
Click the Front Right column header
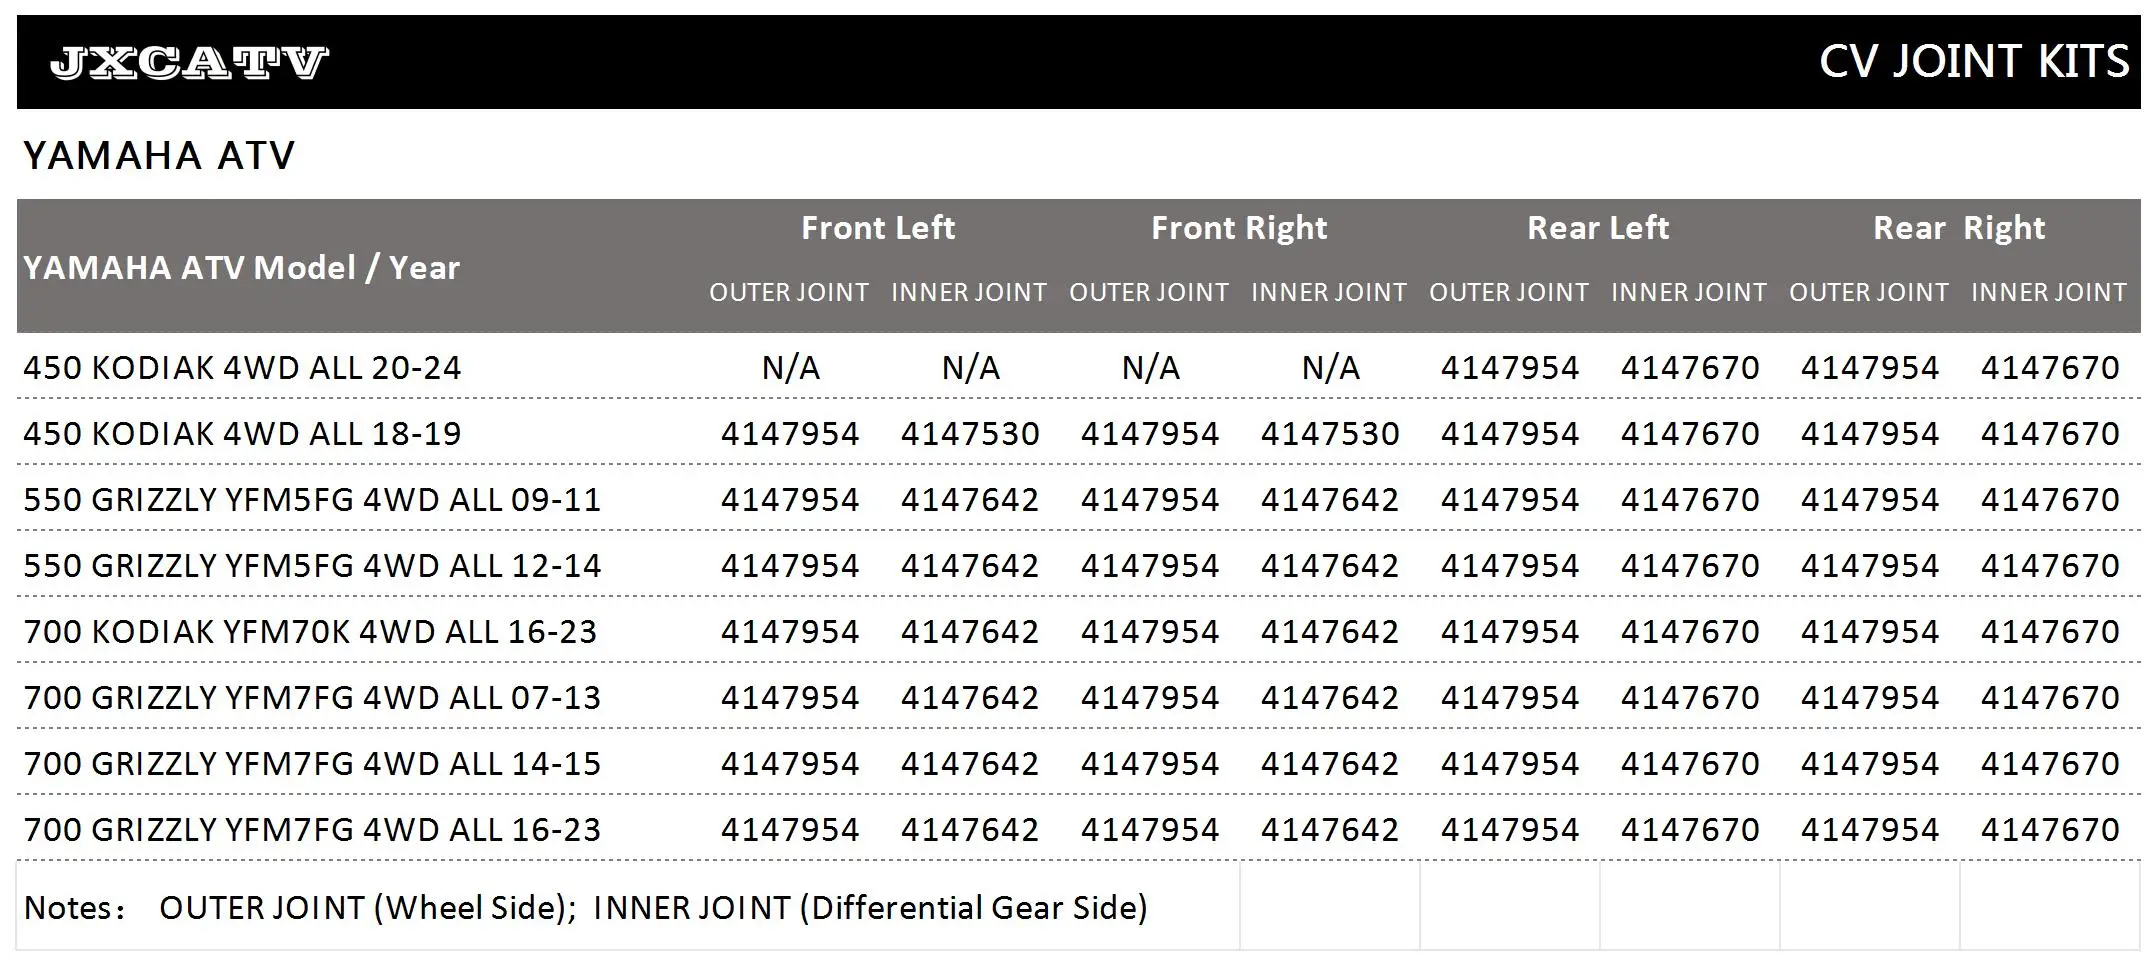(x=1239, y=228)
